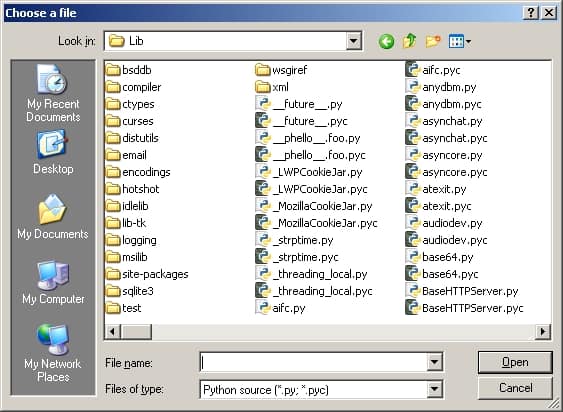Select the logging folder

131,240
